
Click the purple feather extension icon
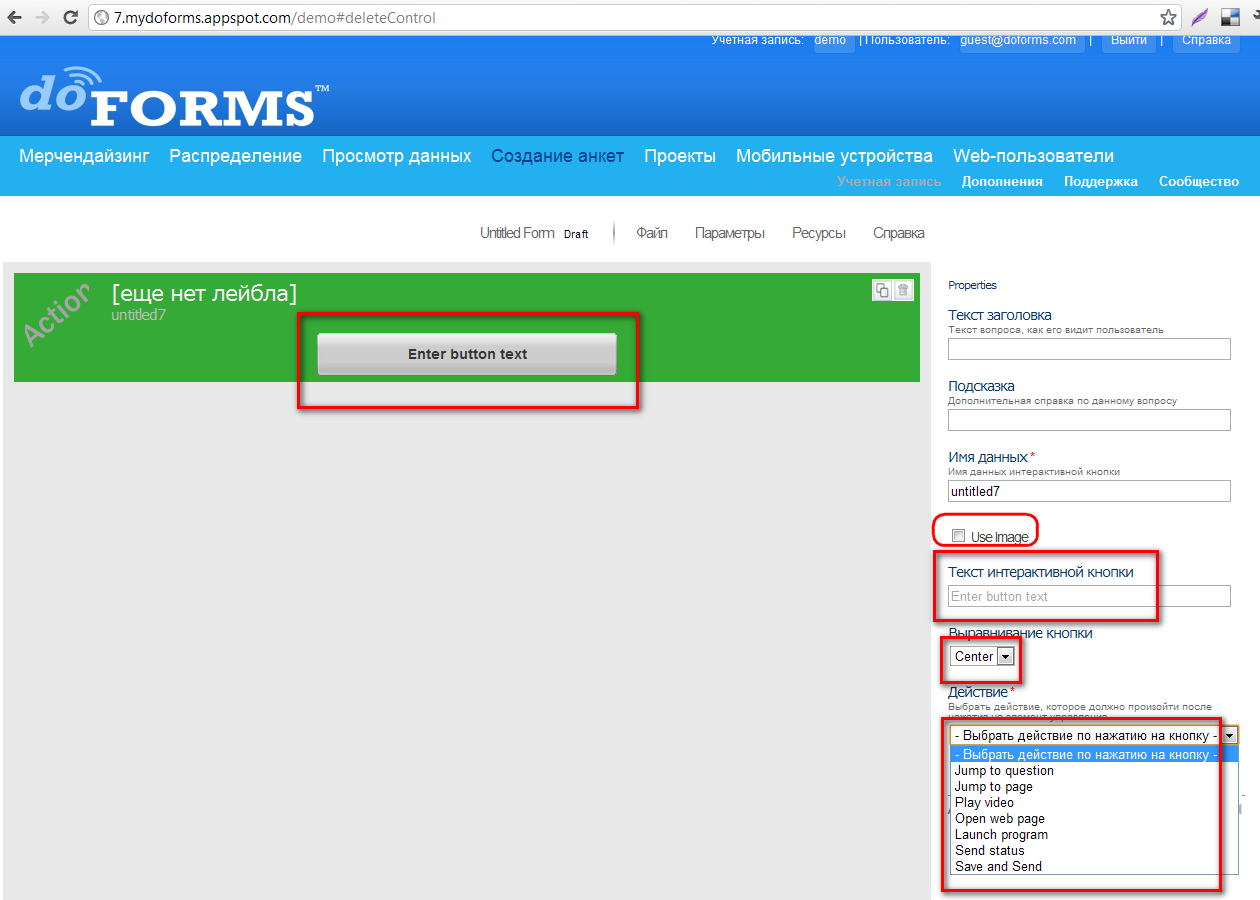pos(1199,17)
